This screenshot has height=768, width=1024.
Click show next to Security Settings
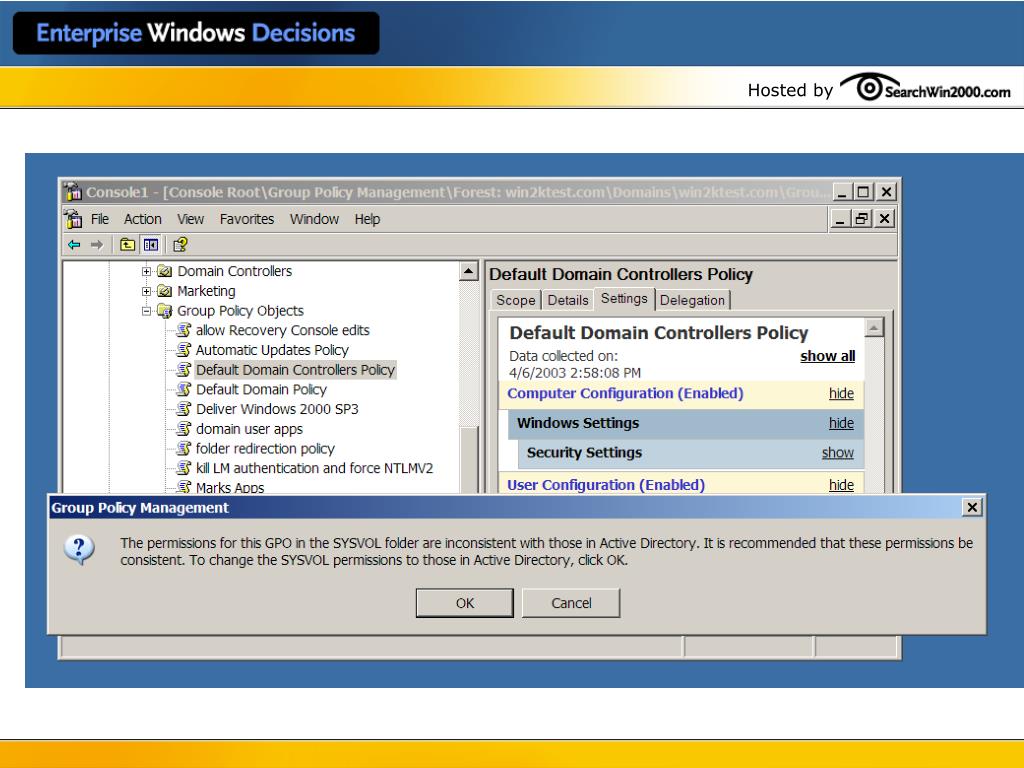point(837,453)
